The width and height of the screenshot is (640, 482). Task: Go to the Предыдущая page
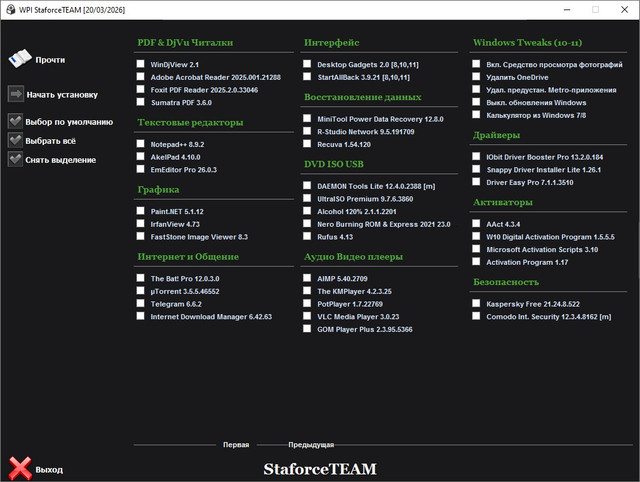click(x=311, y=444)
